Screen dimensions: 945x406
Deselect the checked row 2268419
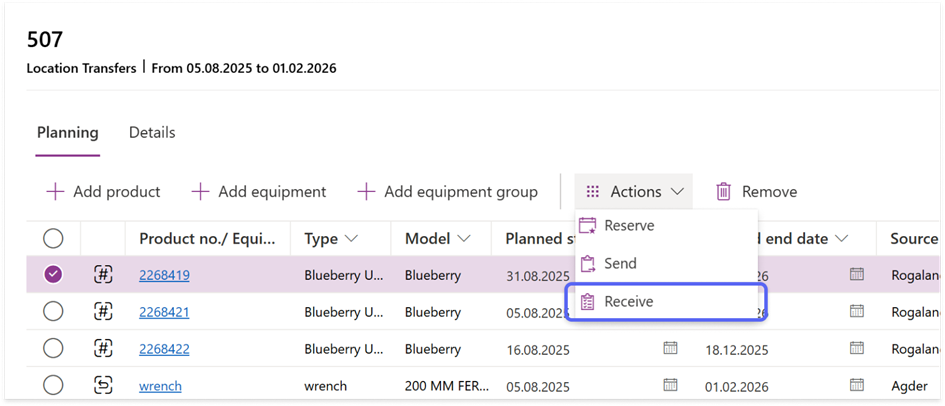coord(53,274)
